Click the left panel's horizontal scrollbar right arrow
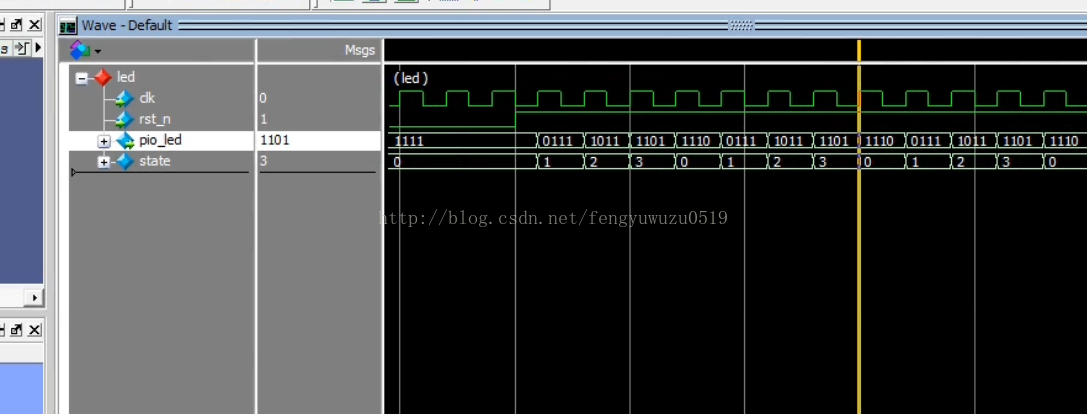This screenshot has height=414, width=1087. coord(34,298)
